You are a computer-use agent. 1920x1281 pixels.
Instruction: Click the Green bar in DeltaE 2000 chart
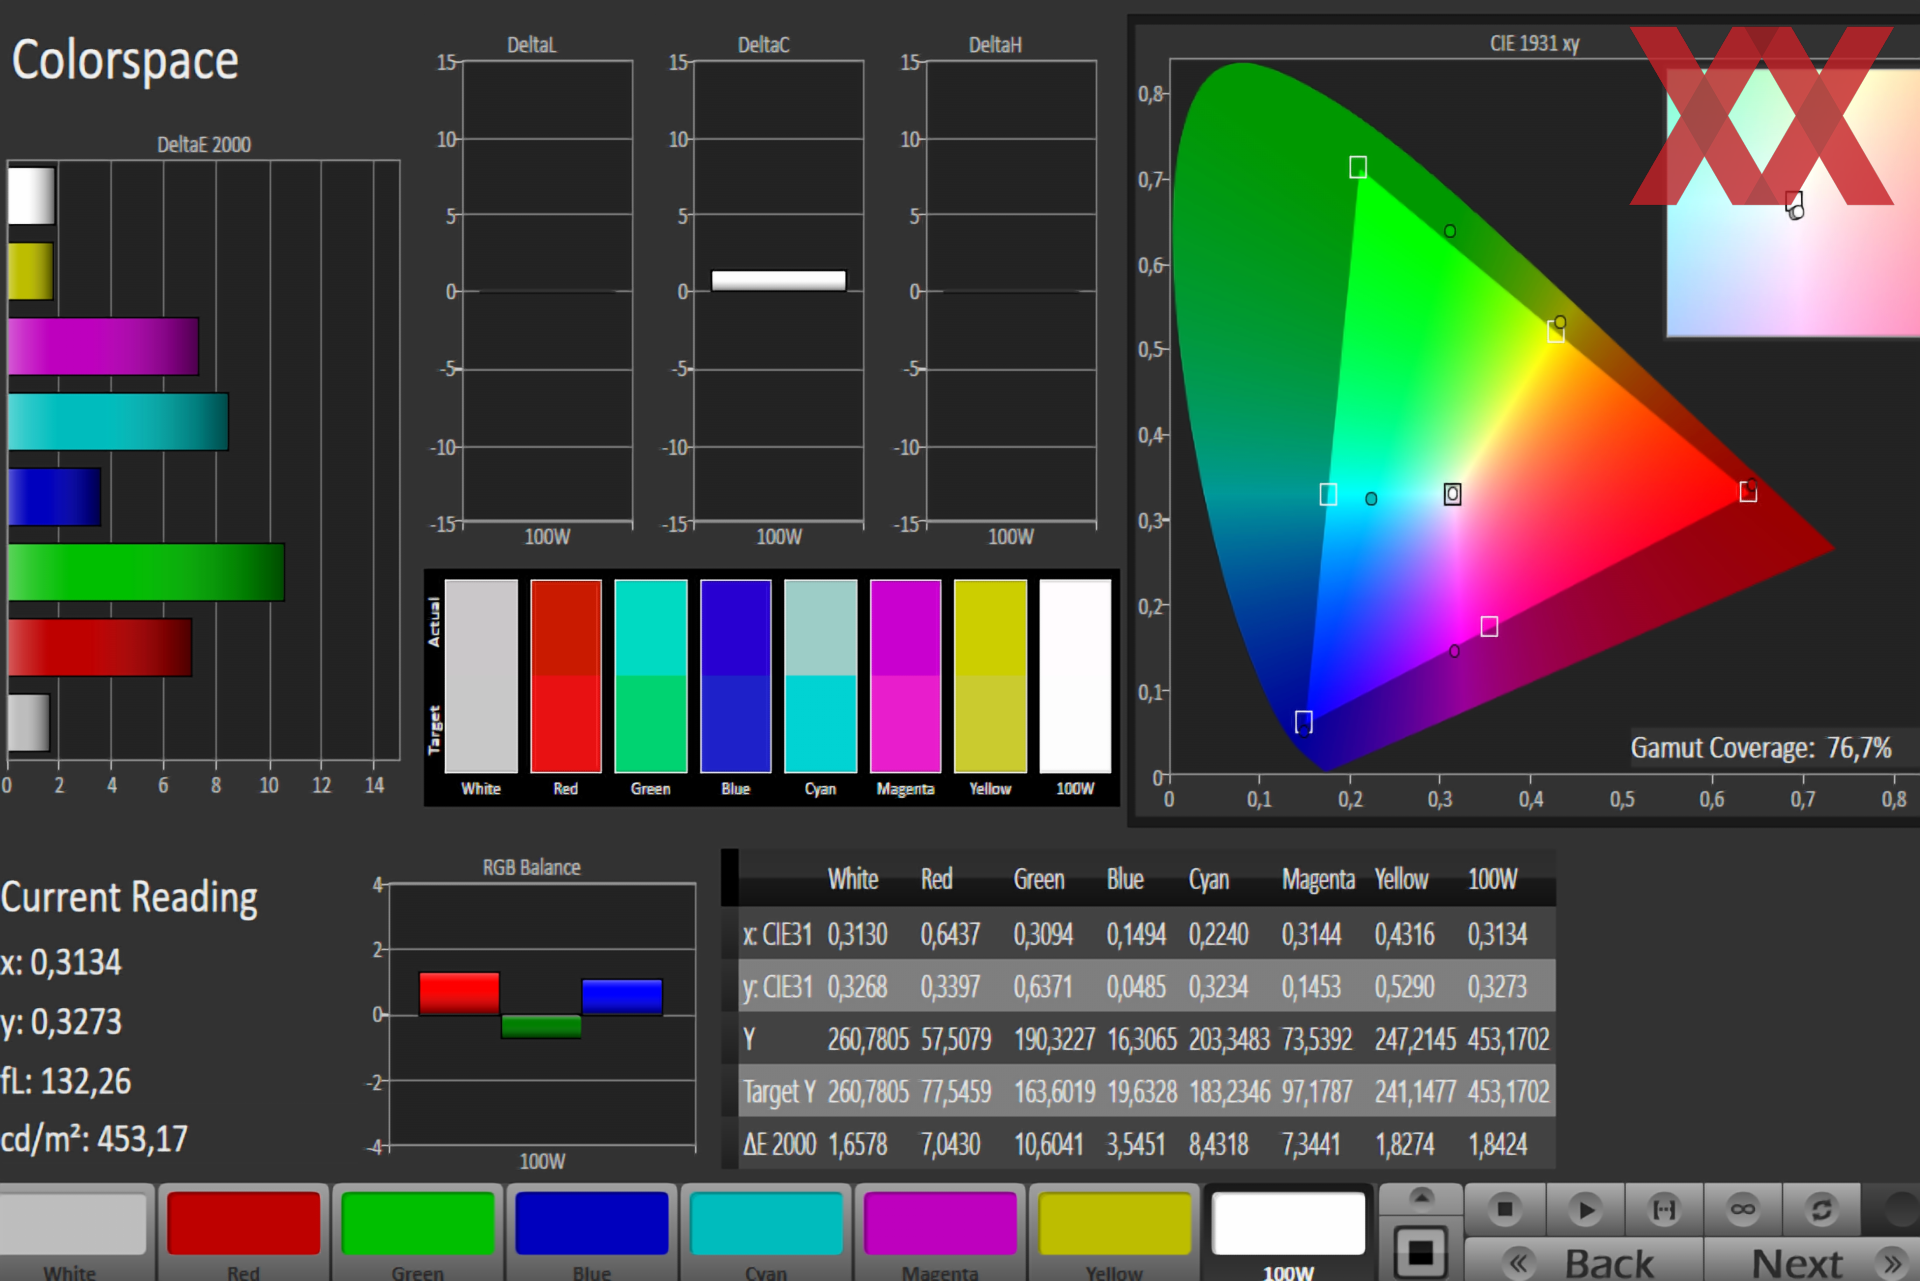(146, 572)
